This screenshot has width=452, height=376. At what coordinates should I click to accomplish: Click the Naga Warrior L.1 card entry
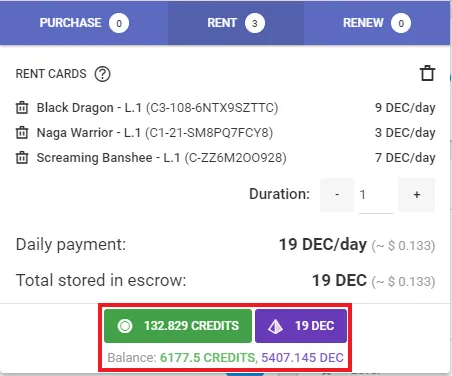click(155, 133)
